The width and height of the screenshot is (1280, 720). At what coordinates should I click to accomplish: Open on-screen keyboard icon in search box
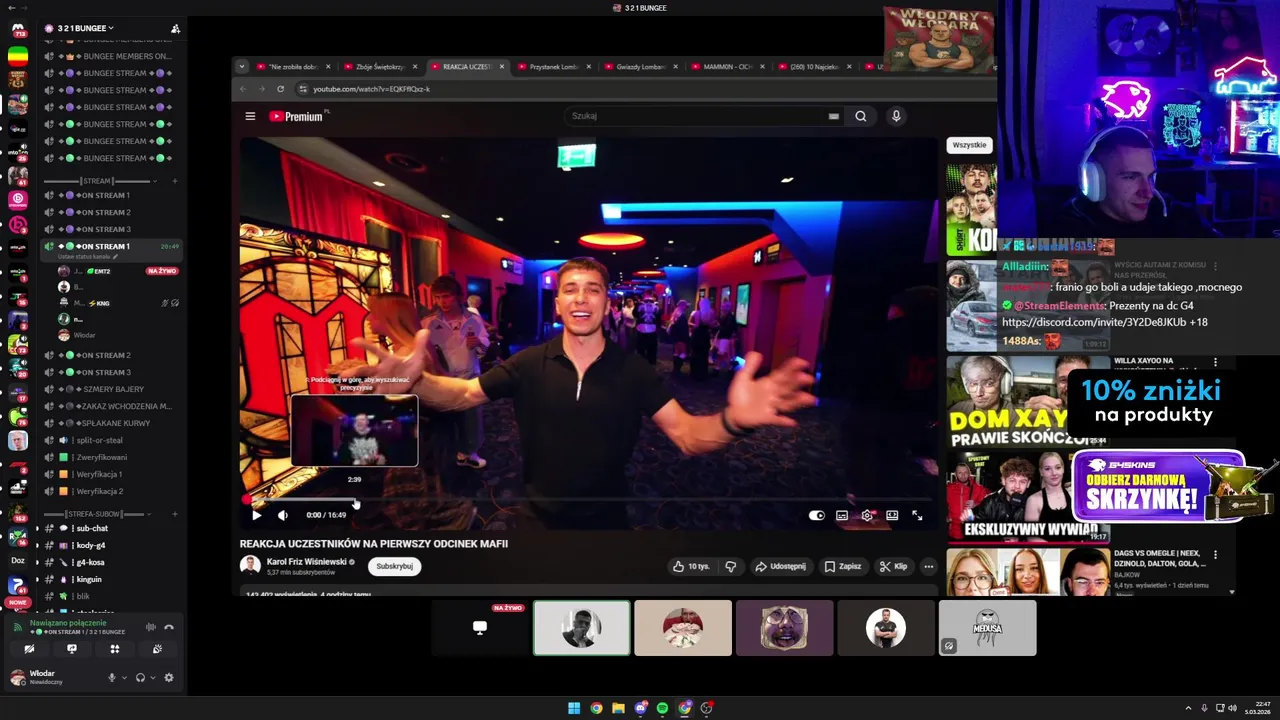(833, 116)
